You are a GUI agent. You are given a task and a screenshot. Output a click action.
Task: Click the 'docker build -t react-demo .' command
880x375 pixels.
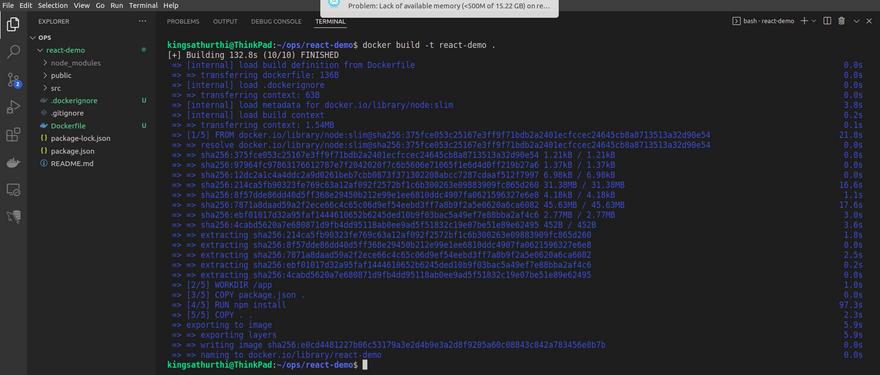429,45
